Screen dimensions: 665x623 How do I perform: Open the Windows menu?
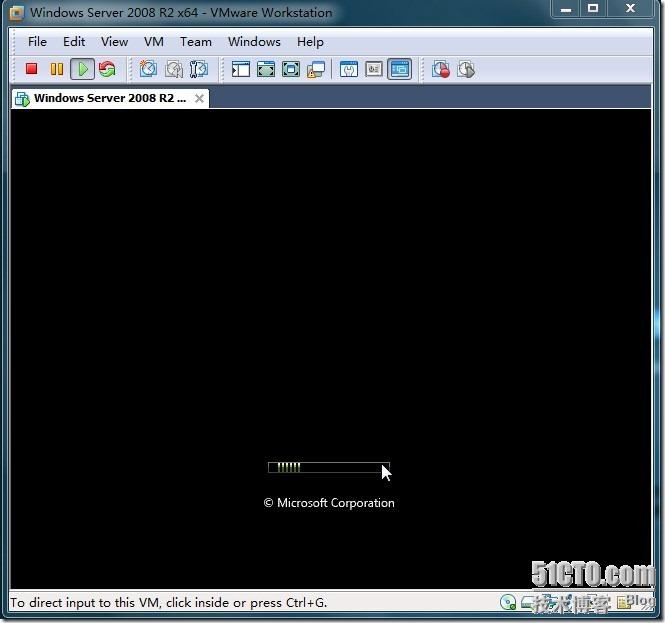254,42
